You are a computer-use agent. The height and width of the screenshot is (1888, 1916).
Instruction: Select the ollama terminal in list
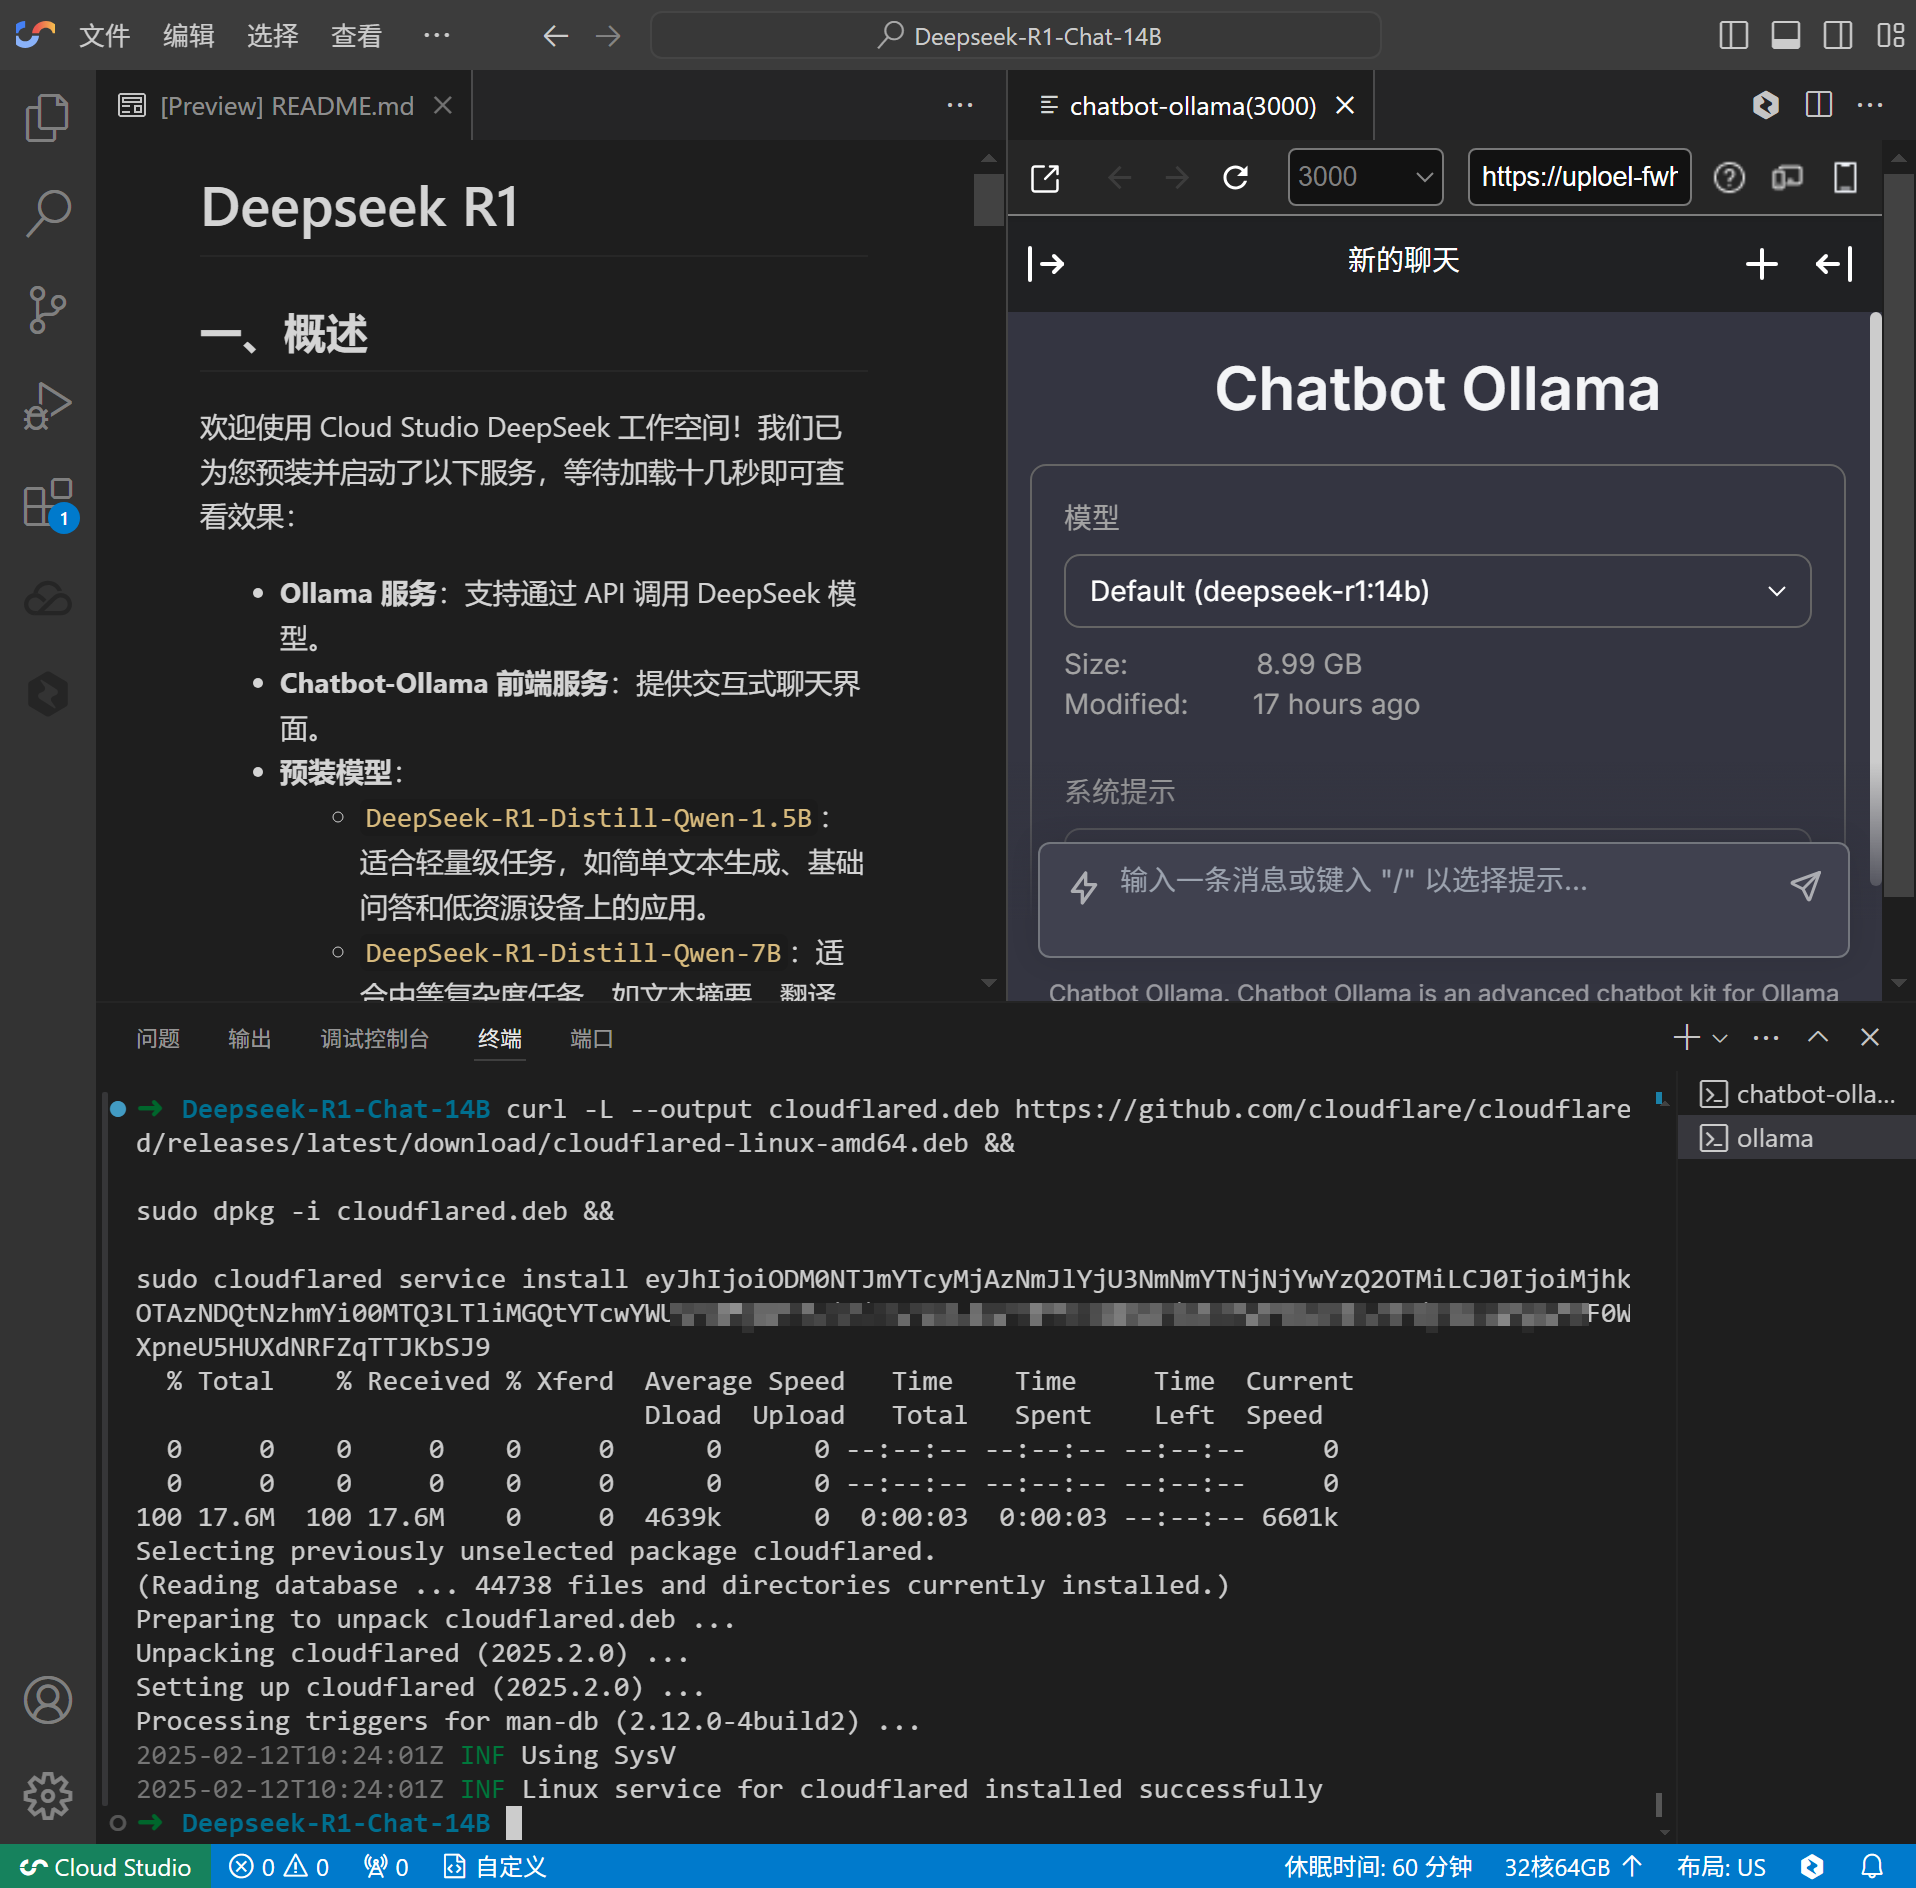tap(1797, 1138)
